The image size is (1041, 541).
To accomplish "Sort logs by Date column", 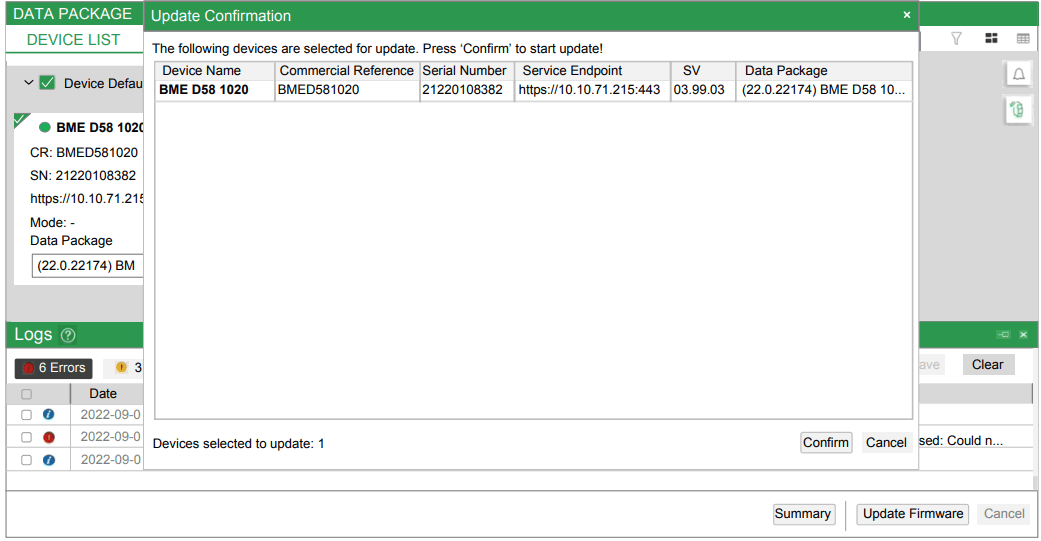I will click(103, 394).
